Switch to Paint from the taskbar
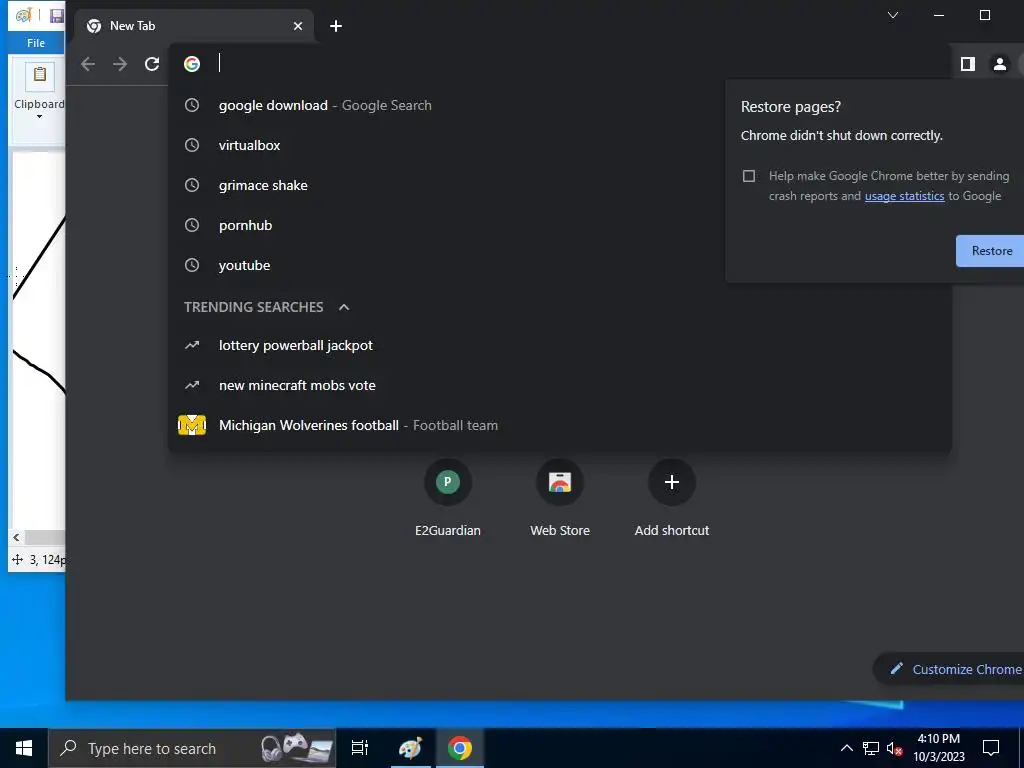The image size is (1024, 768). [x=411, y=748]
